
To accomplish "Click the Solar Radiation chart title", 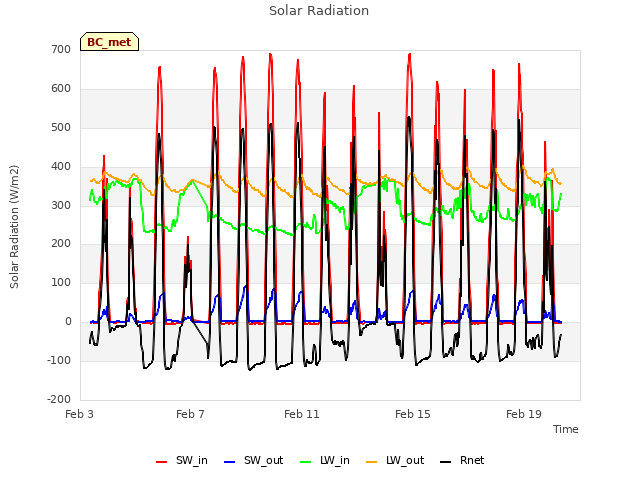I will click(x=319, y=11).
